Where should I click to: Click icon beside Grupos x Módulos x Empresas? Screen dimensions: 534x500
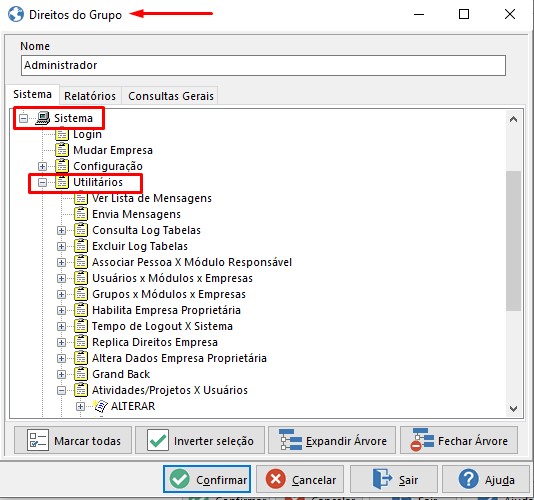(x=81, y=294)
